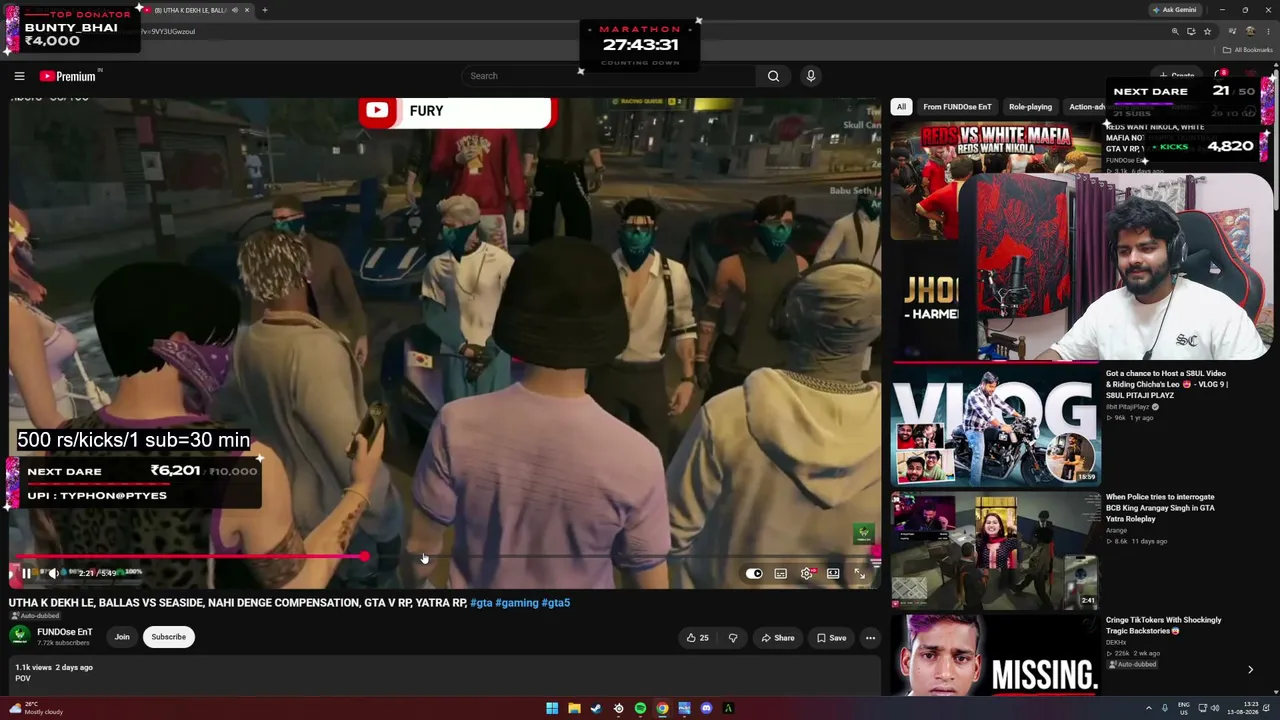This screenshot has height=720, width=1280.
Task: Open the FUNDOse EnT channel avatar
Action: click(x=19, y=636)
